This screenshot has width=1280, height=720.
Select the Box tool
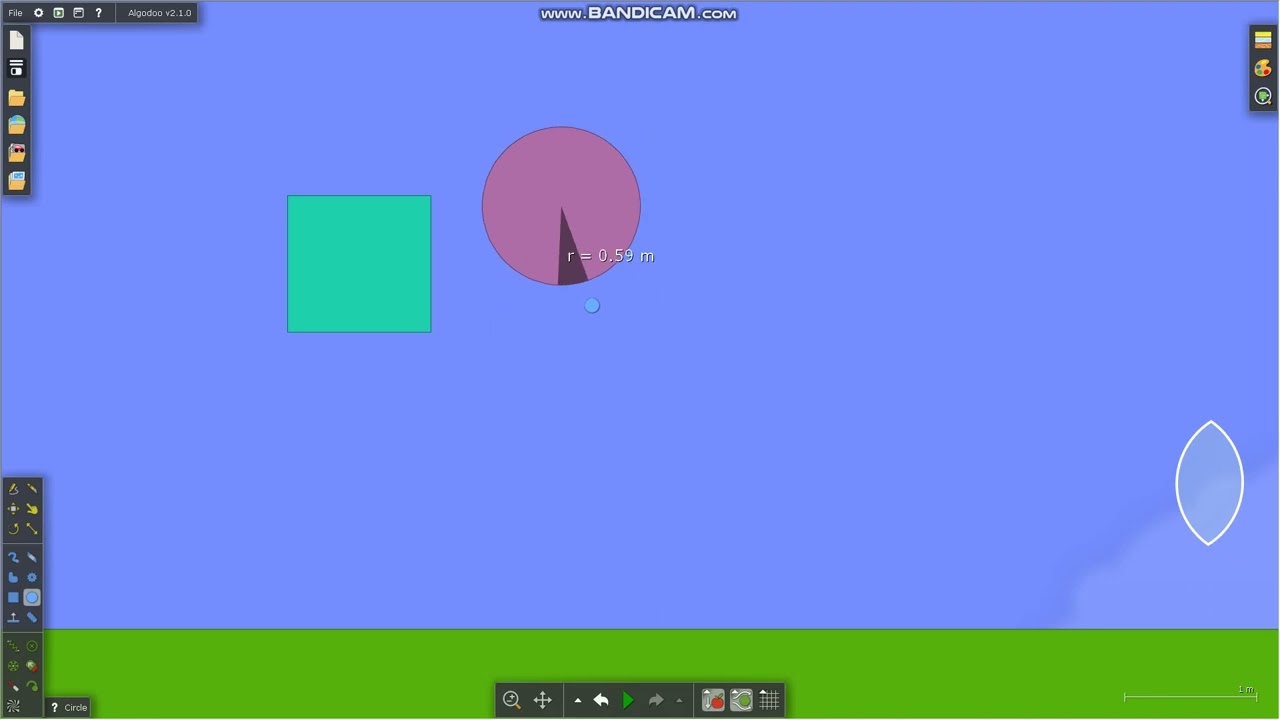pyautogui.click(x=13, y=598)
